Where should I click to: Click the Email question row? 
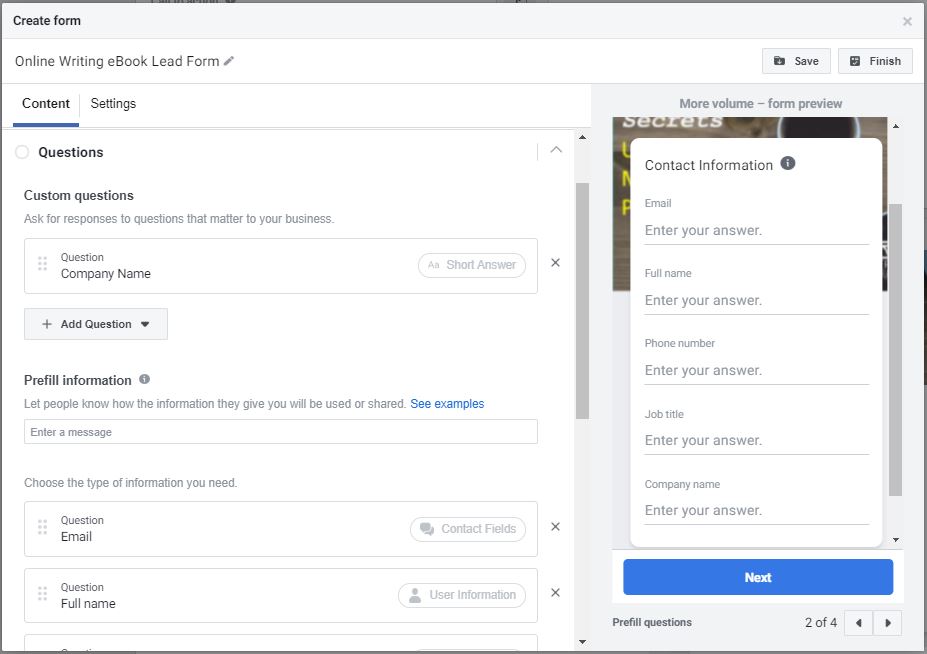(x=281, y=529)
